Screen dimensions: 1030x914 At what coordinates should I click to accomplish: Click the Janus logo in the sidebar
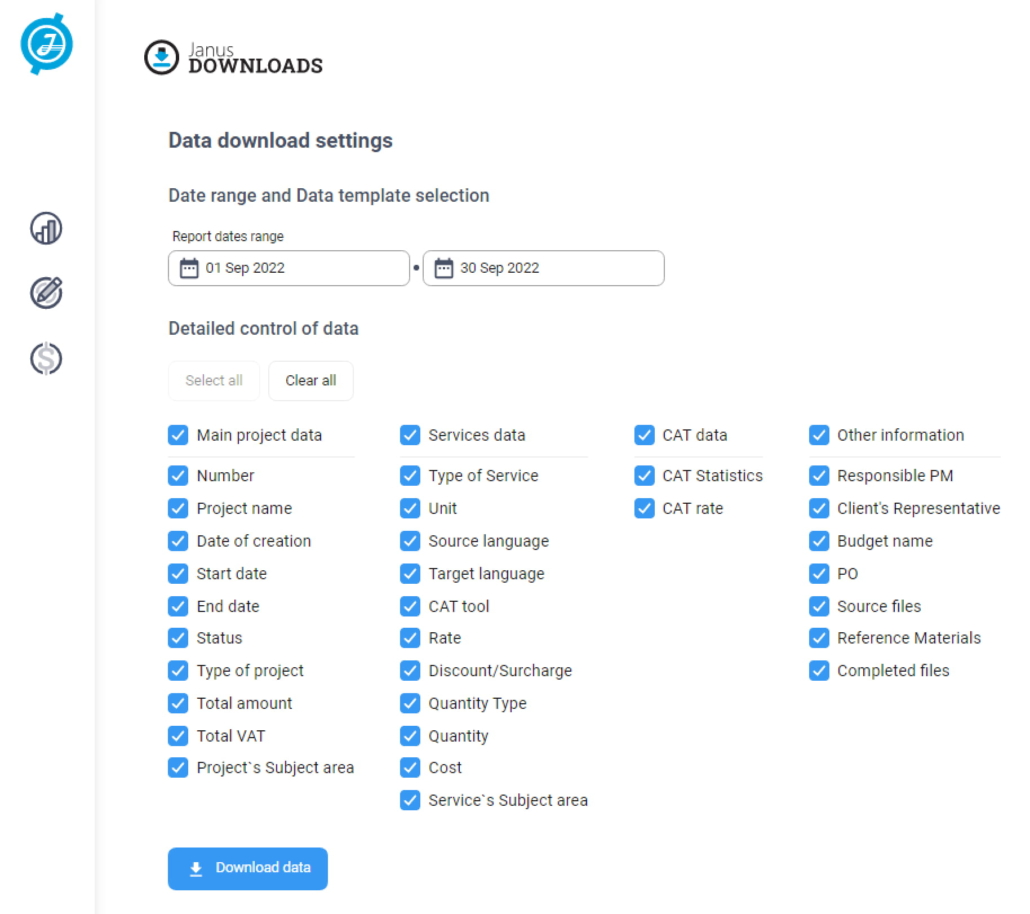[x=46, y=44]
